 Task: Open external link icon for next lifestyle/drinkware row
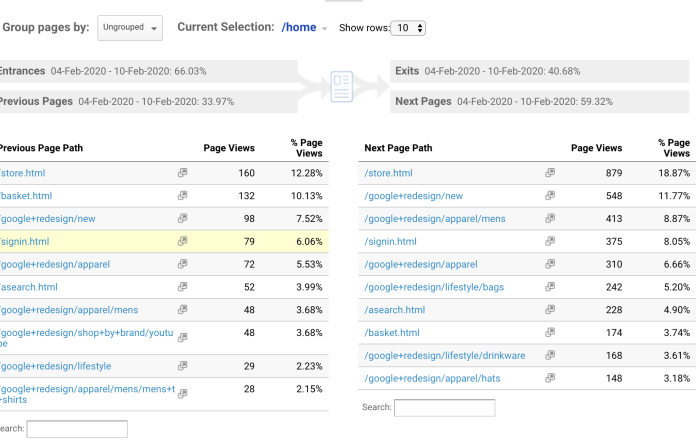point(550,355)
